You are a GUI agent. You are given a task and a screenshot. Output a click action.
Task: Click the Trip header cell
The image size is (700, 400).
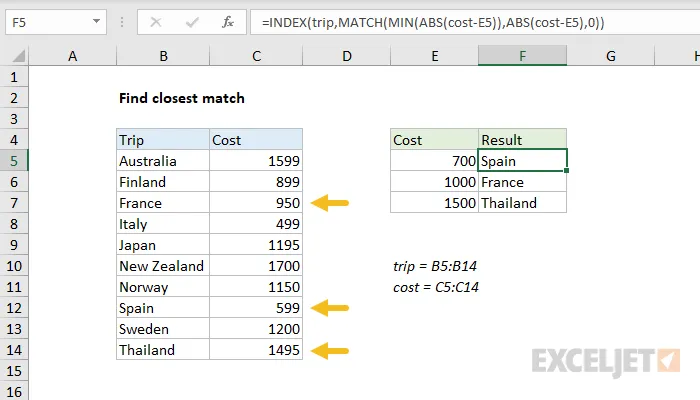point(162,140)
